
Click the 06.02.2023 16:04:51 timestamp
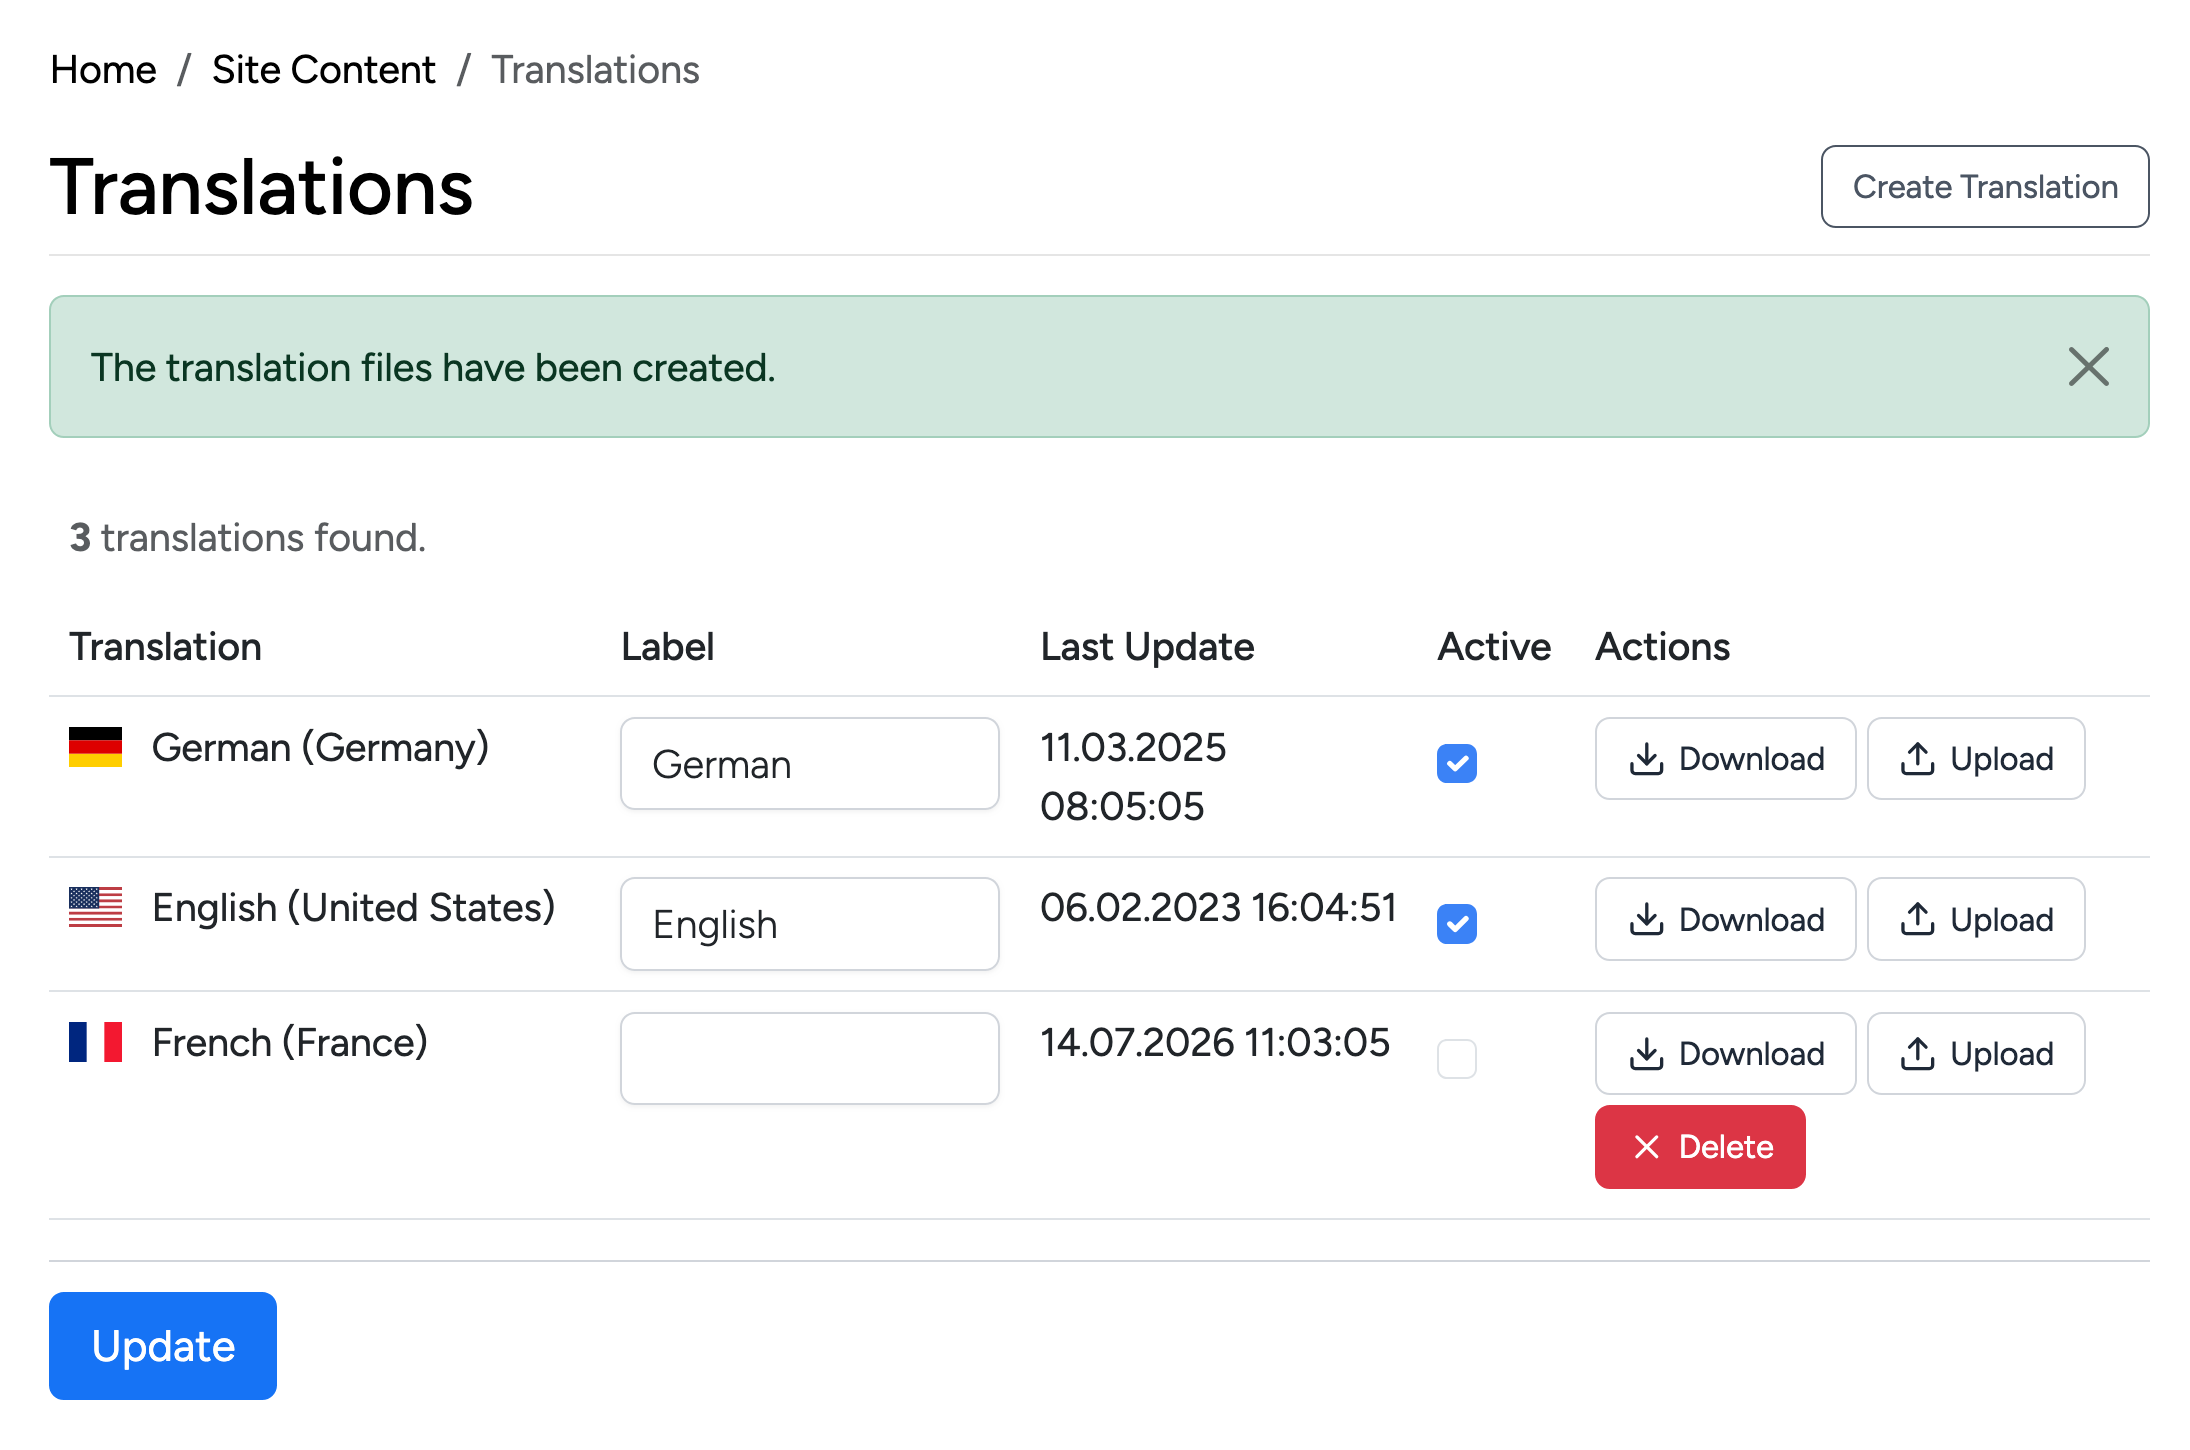(x=1218, y=907)
